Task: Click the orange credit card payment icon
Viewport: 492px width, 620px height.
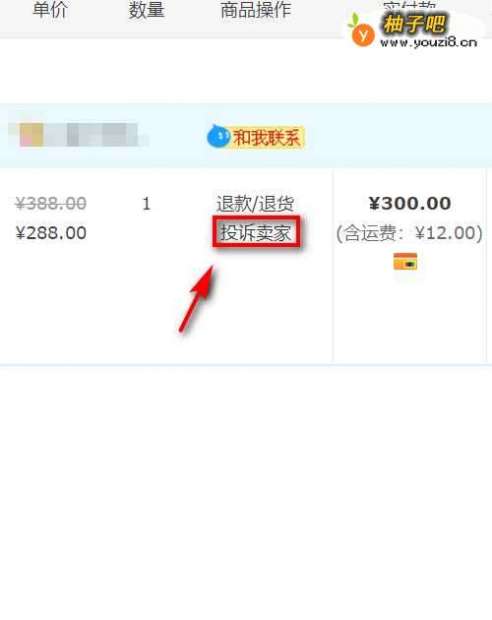Action: 405,262
